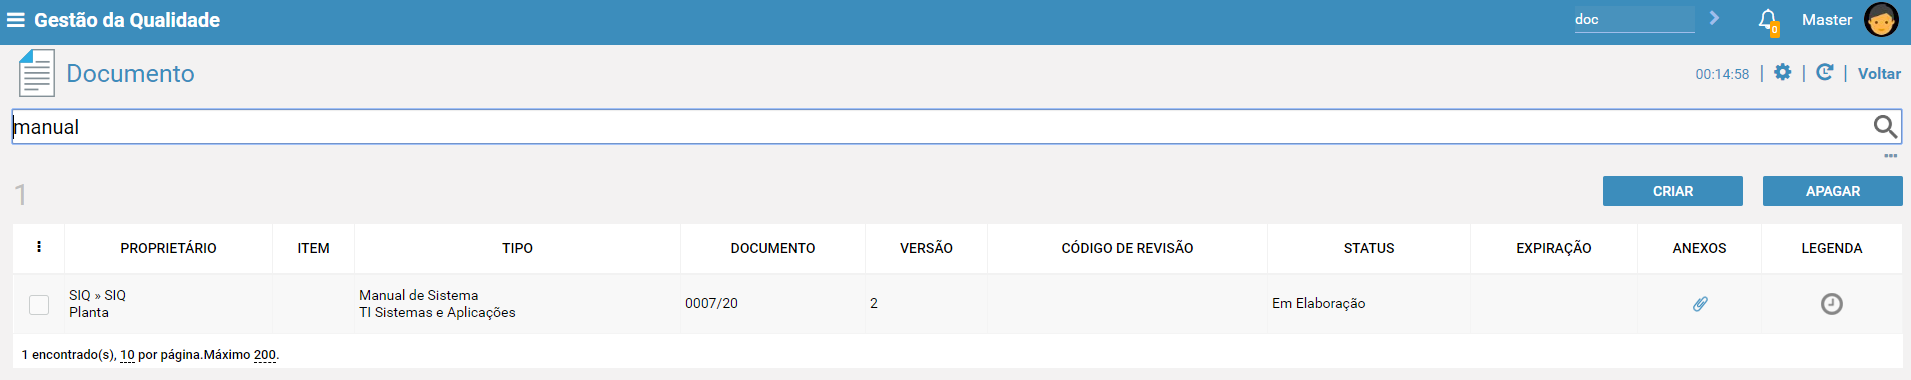Select the SIQ Planta row checkbox
The height and width of the screenshot is (380, 1911).
pos(39,305)
